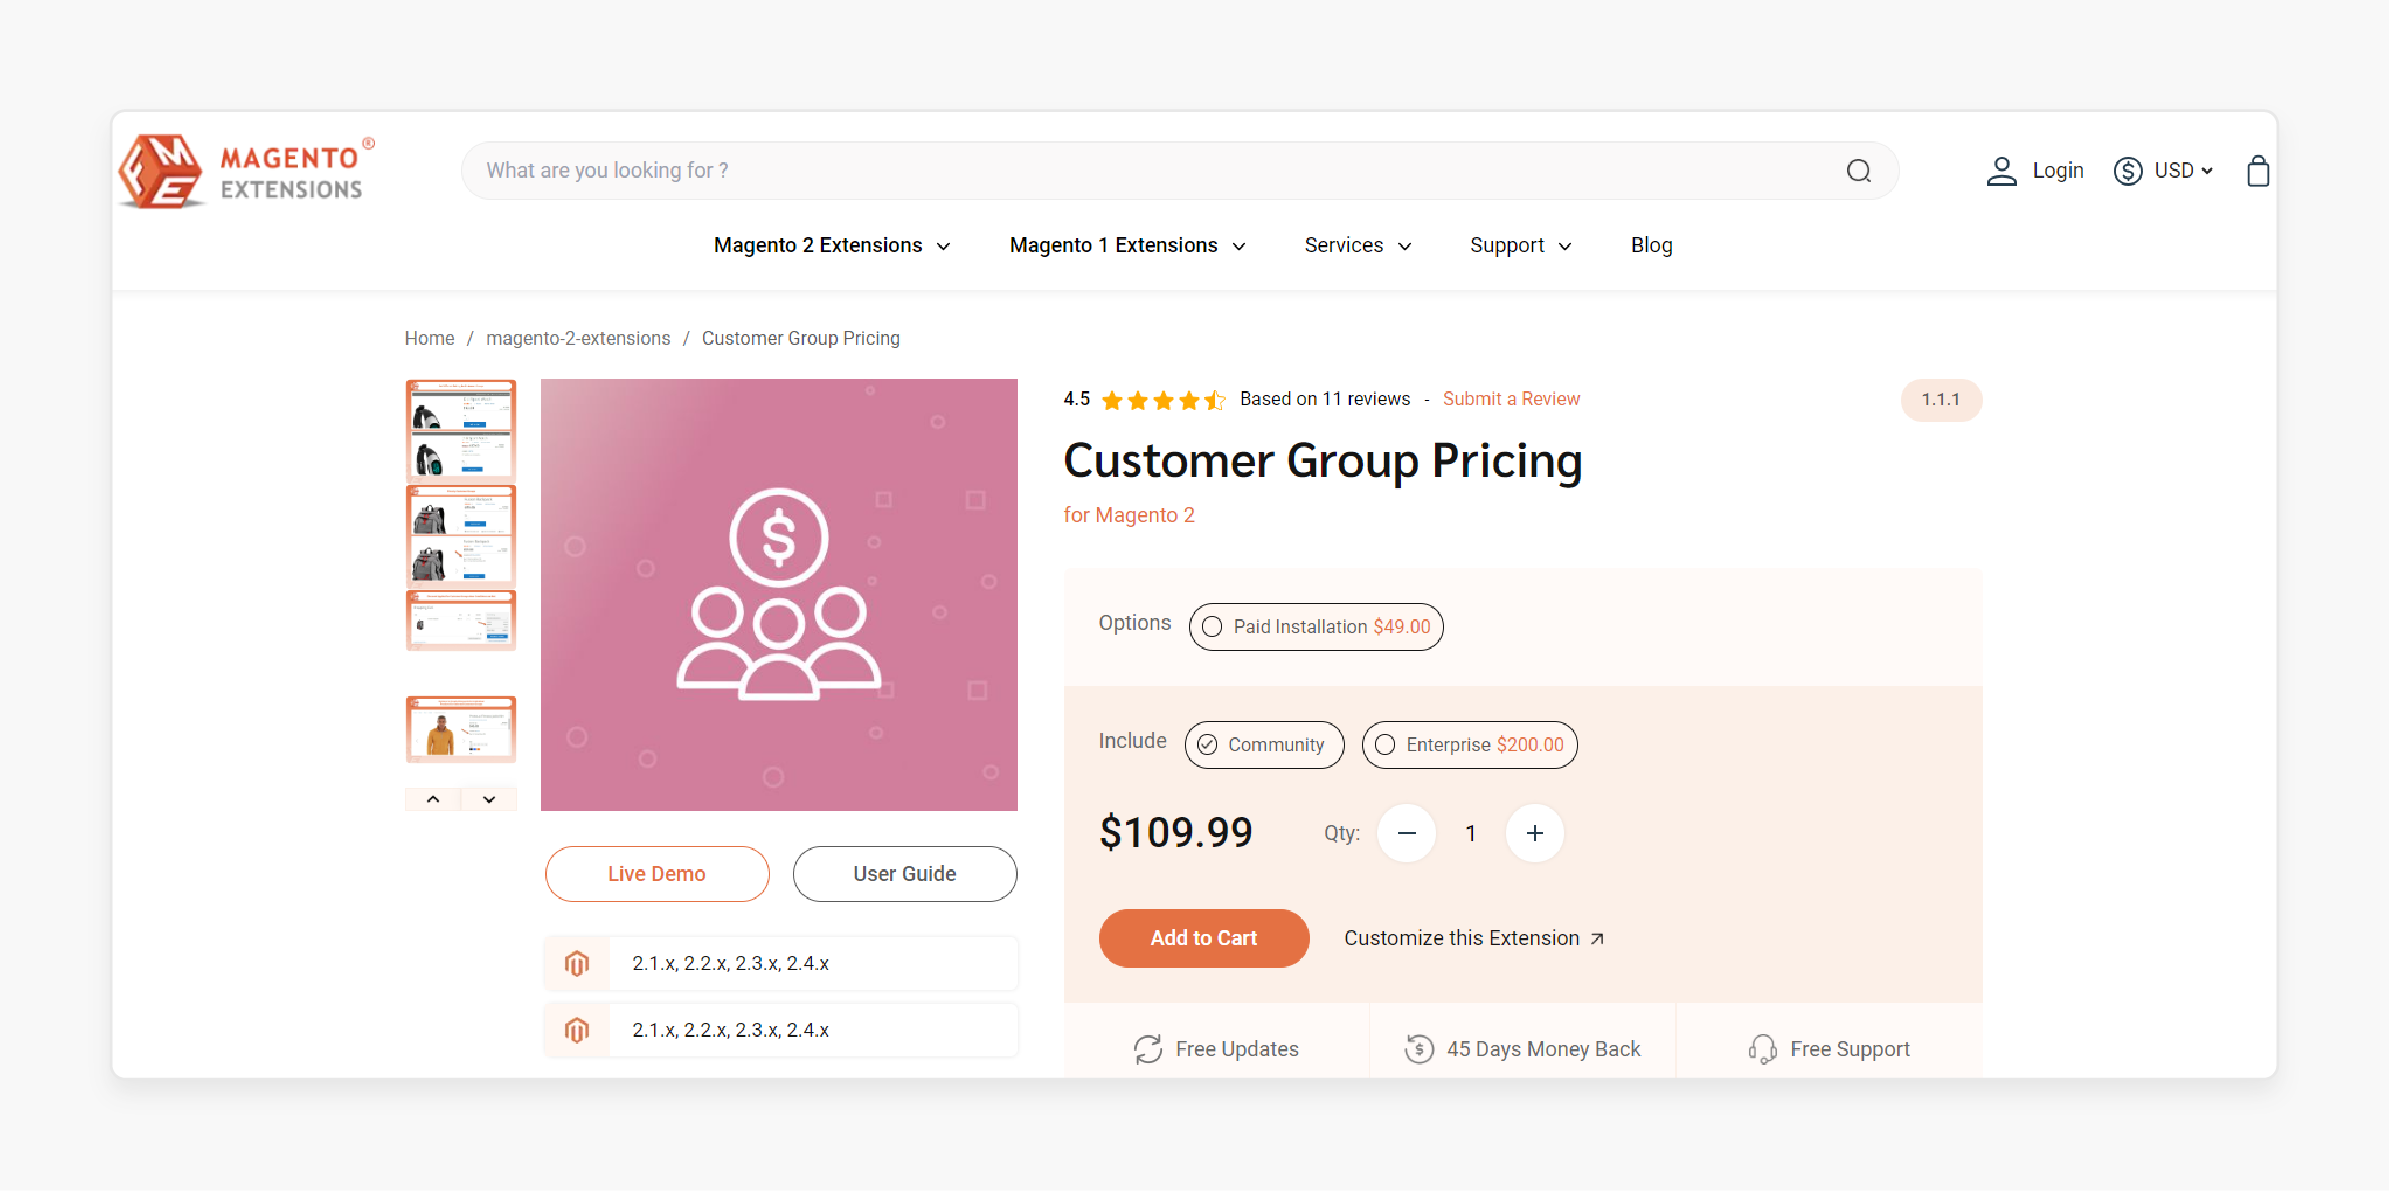Click the user account icon
Screen dimensions: 2389x1191
pos(2001,171)
